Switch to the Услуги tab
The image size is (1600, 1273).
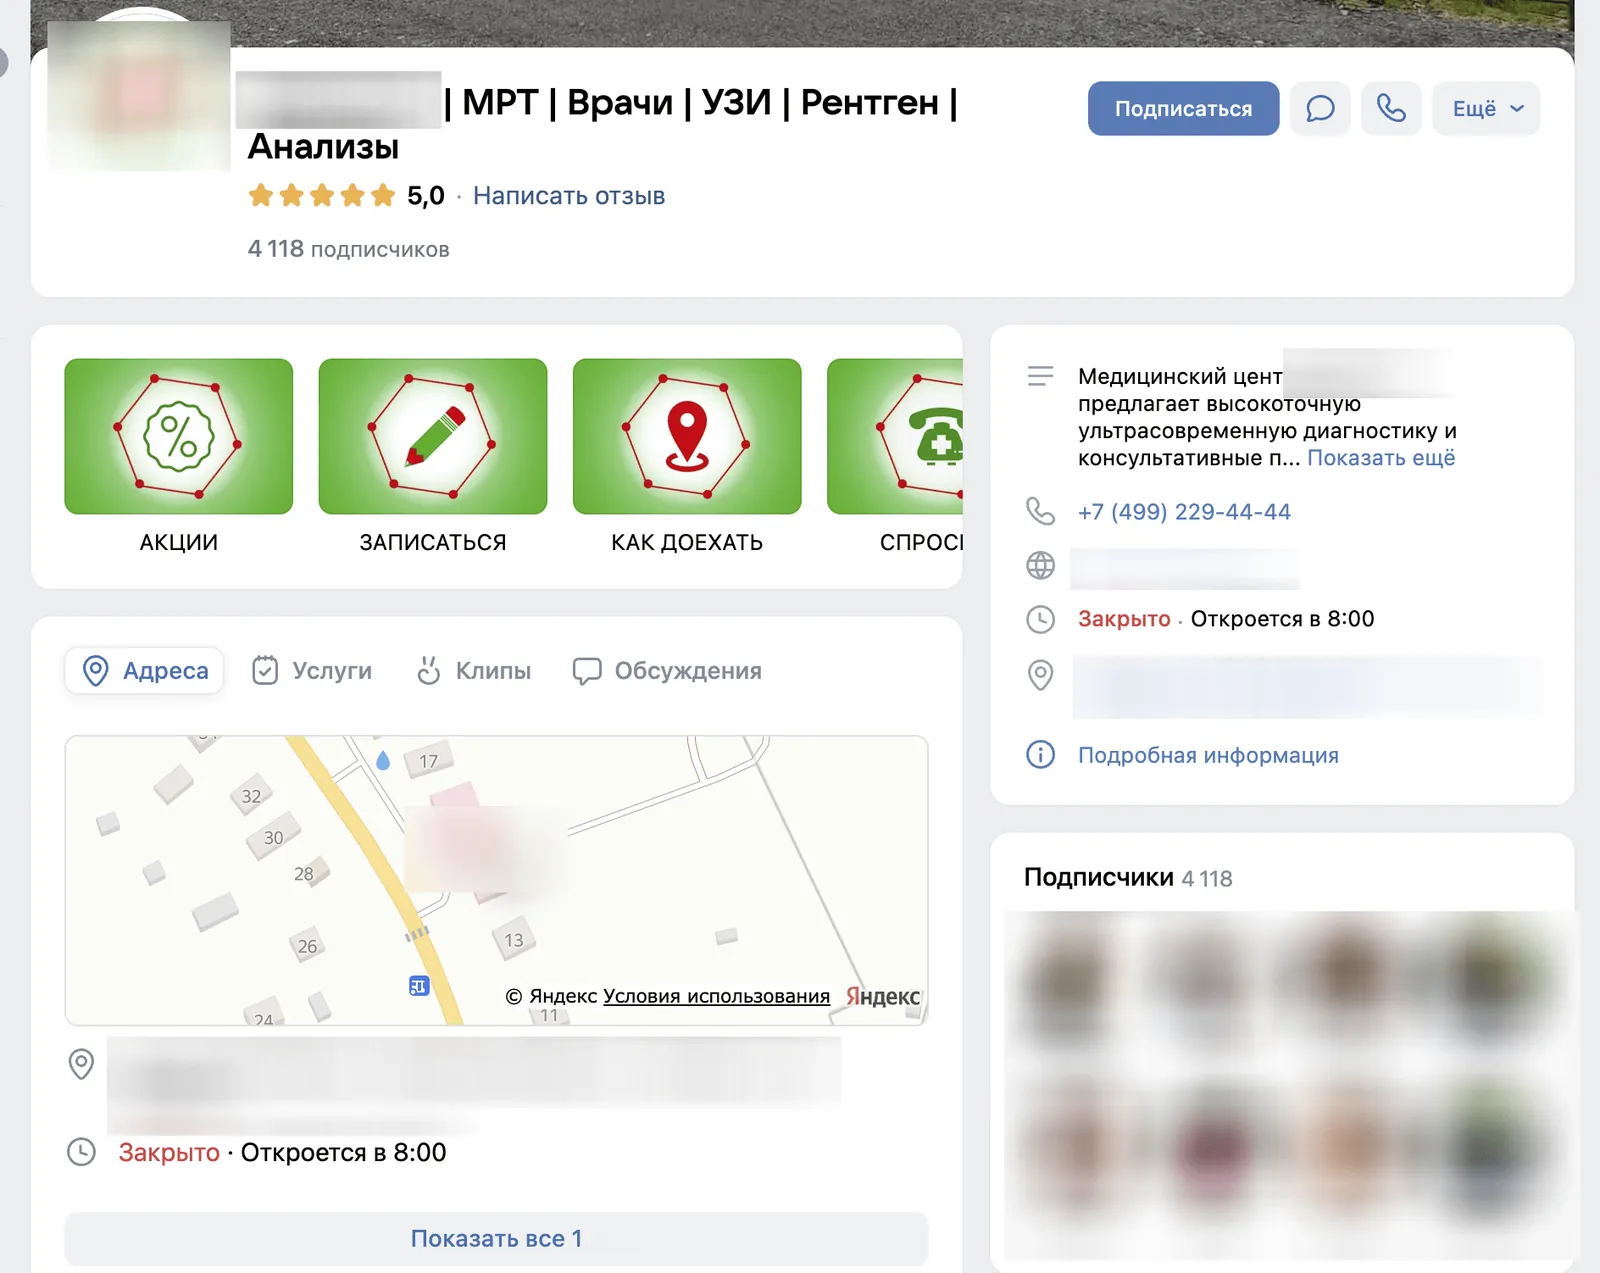(x=312, y=670)
